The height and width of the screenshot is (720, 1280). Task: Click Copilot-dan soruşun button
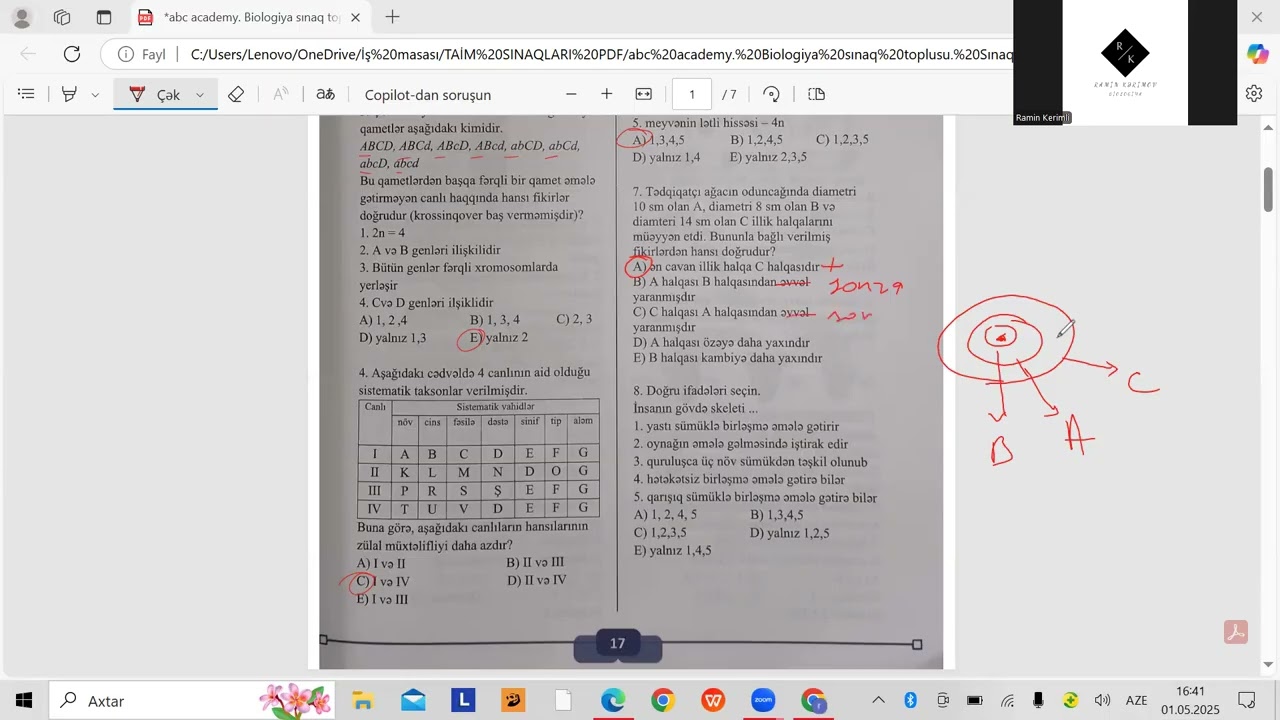click(428, 94)
